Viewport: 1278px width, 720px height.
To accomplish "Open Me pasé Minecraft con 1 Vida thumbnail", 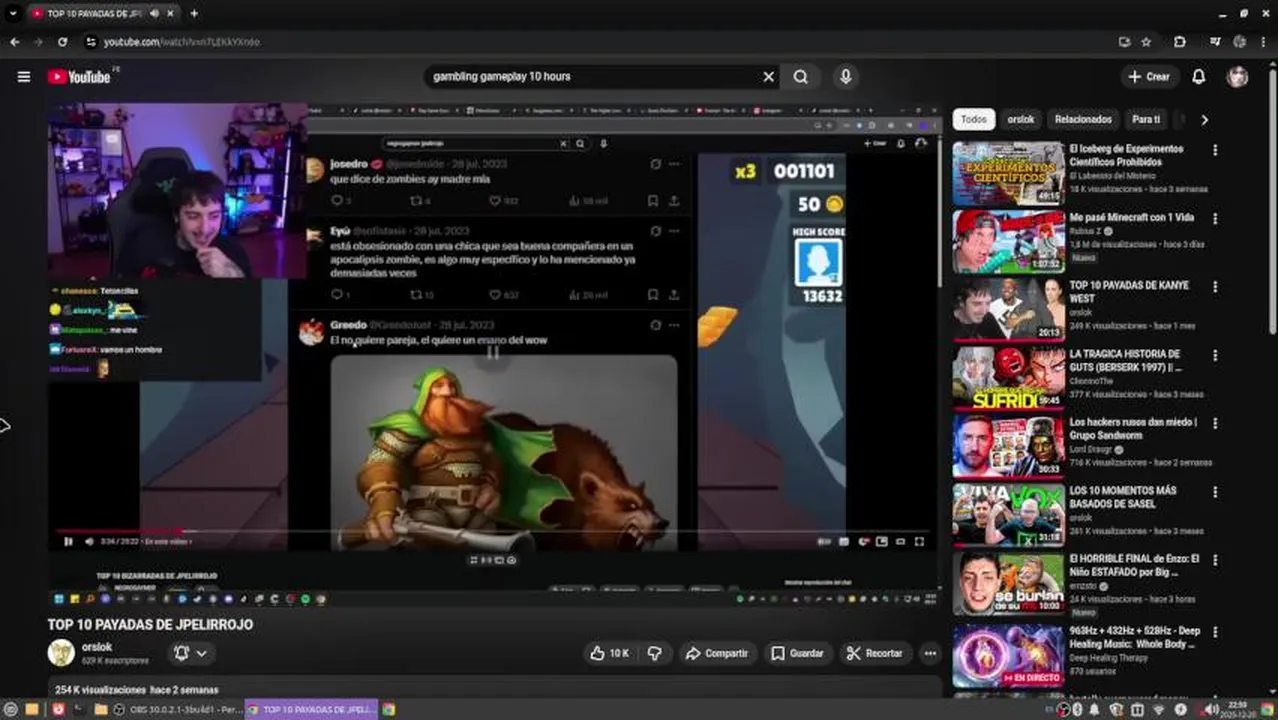I will [1008, 242].
